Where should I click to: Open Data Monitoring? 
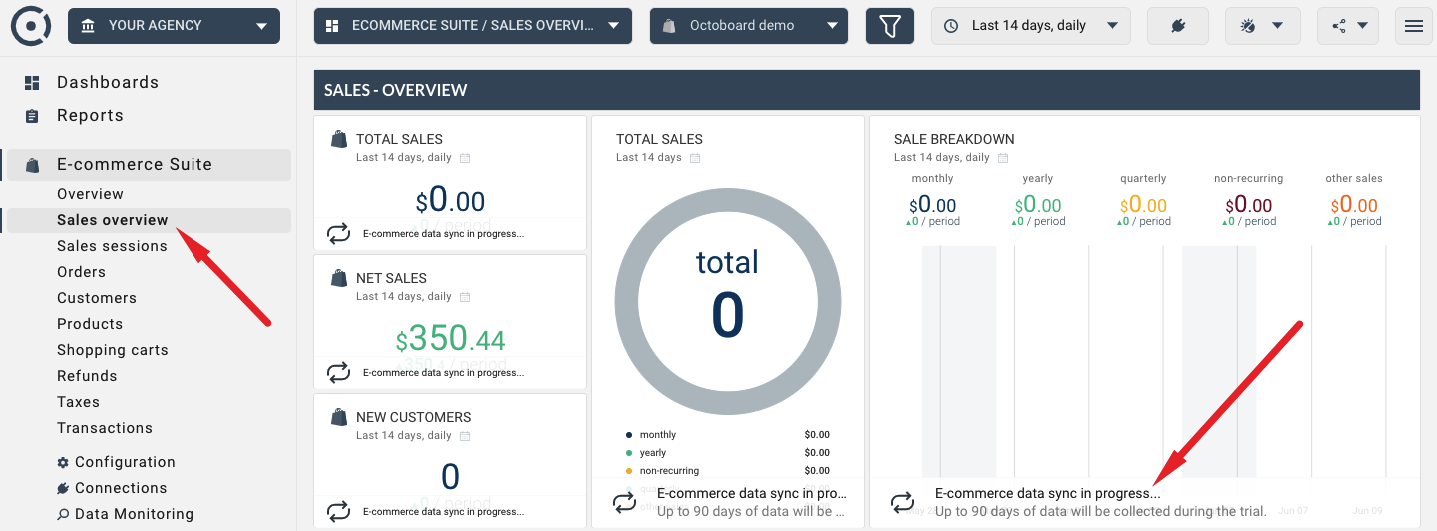coord(134,514)
